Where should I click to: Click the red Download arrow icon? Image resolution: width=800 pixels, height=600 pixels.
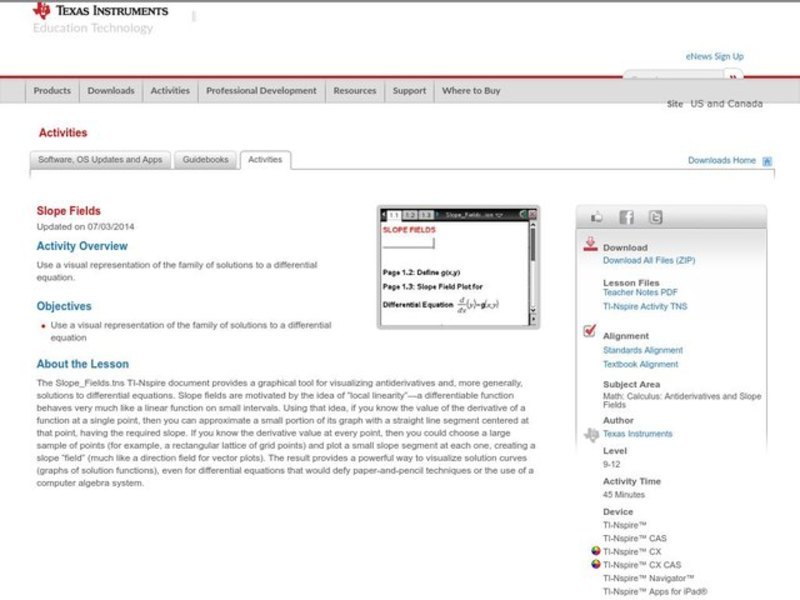point(590,244)
